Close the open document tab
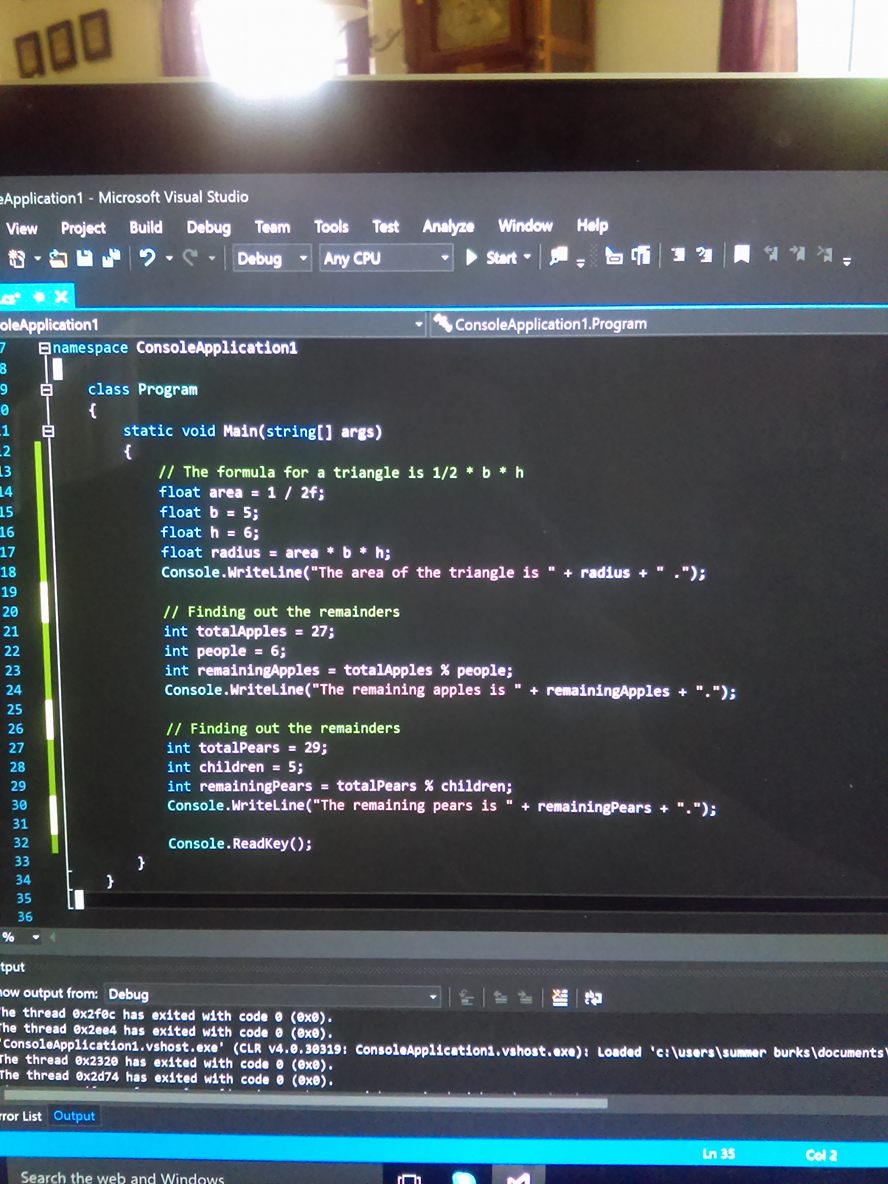This screenshot has width=888, height=1184. (x=61, y=296)
